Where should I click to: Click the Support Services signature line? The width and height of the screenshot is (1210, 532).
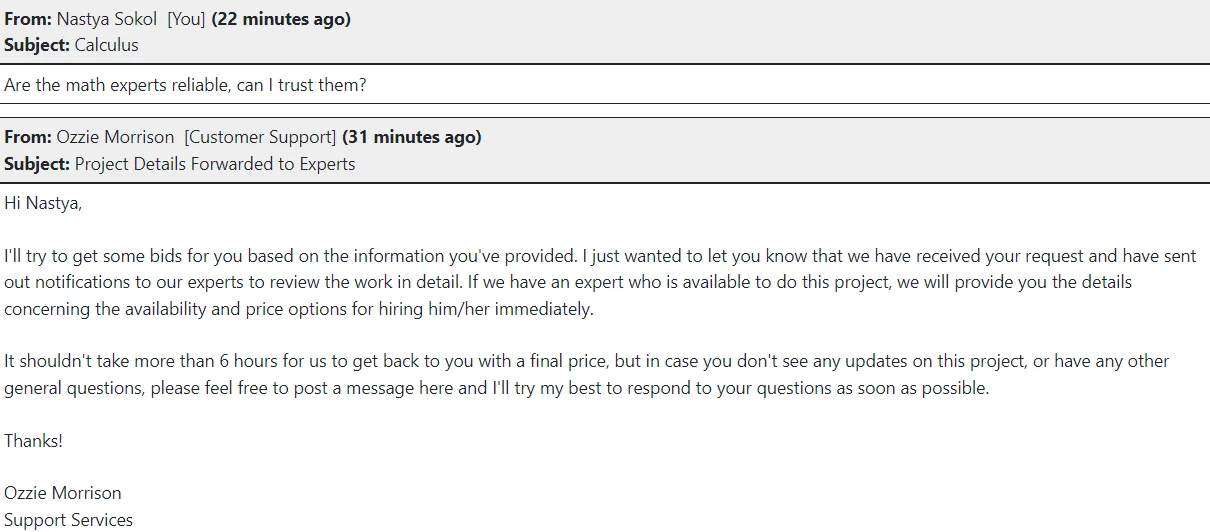tap(68, 520)
